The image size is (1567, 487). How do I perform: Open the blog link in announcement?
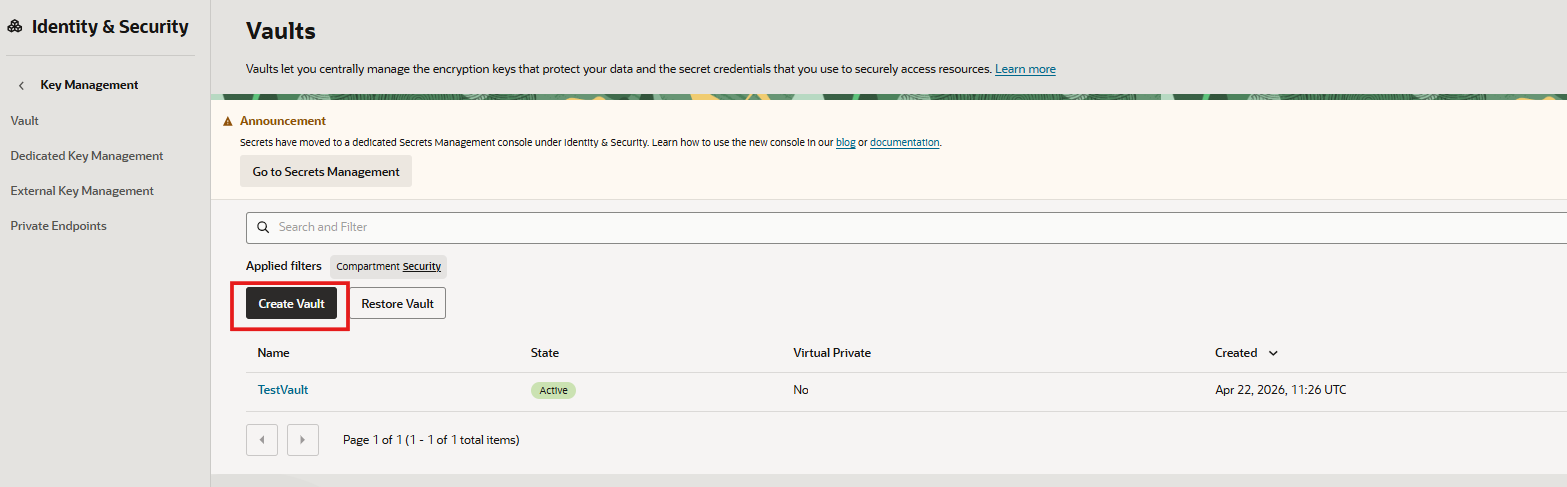845,143
